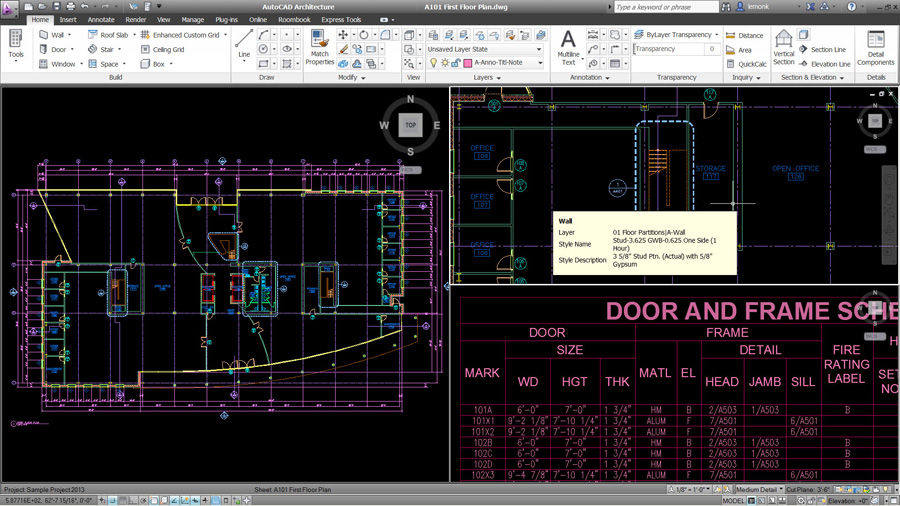Click the Undo arrow icon
Image resolution: width=900 pixels, height=506 pixels.
pos(84,6)
